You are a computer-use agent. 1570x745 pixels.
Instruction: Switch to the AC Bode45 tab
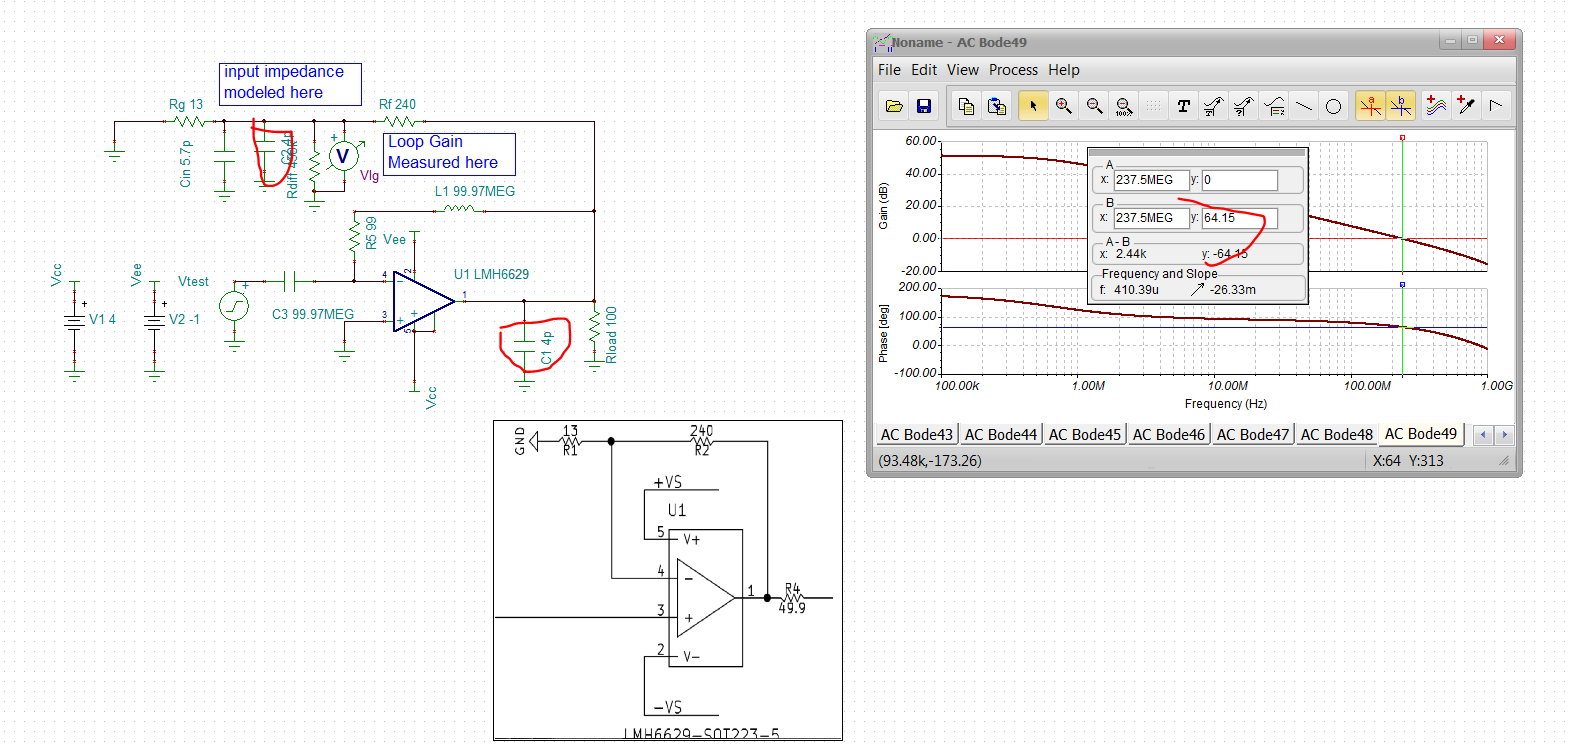1085,435
